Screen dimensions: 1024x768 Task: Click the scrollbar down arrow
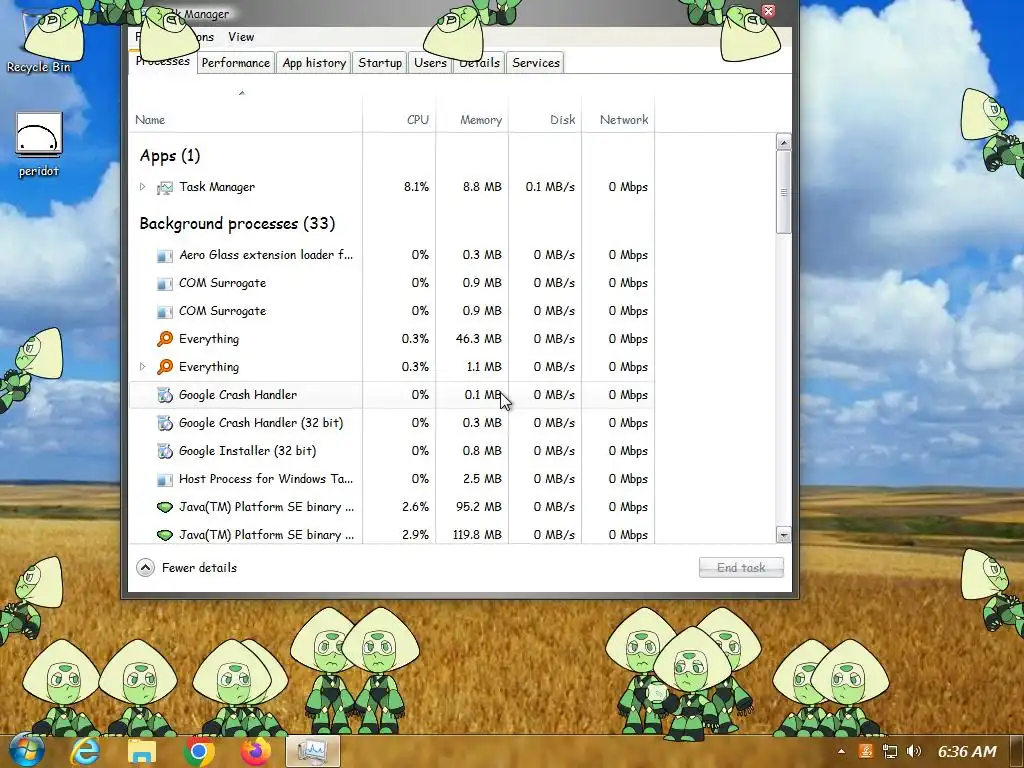tap(784, 536)
